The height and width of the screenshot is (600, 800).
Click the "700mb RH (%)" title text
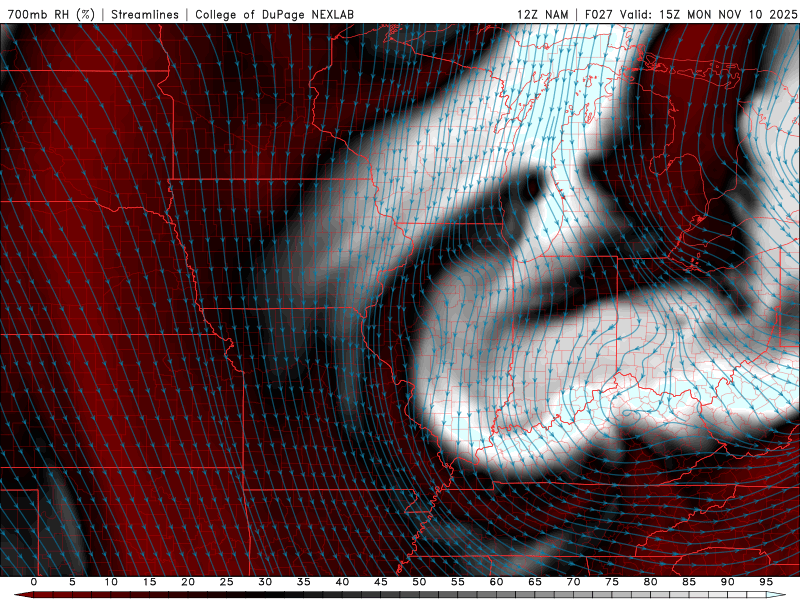tap(51, 14)
